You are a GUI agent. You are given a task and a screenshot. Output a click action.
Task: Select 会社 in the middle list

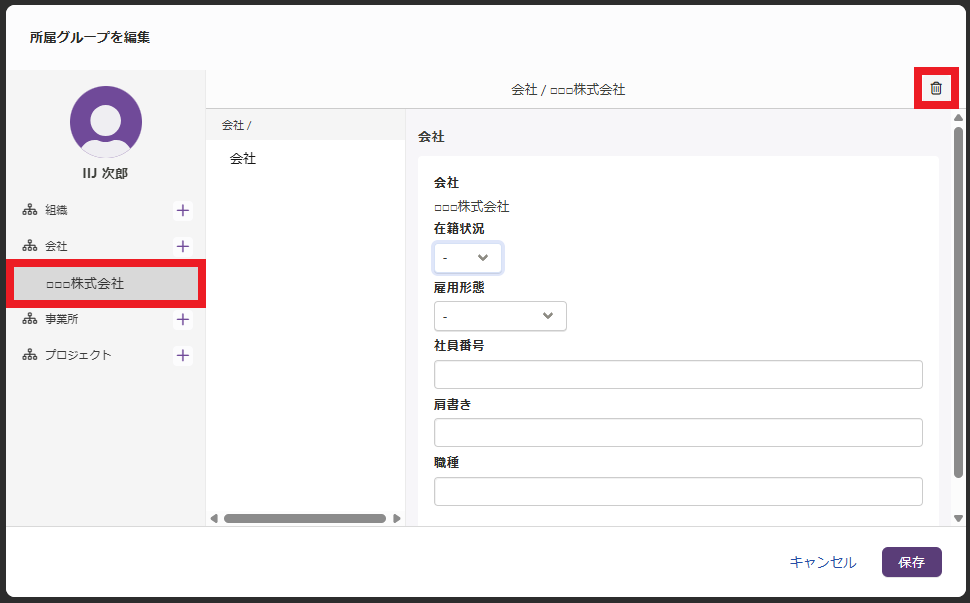coord(243,158)
